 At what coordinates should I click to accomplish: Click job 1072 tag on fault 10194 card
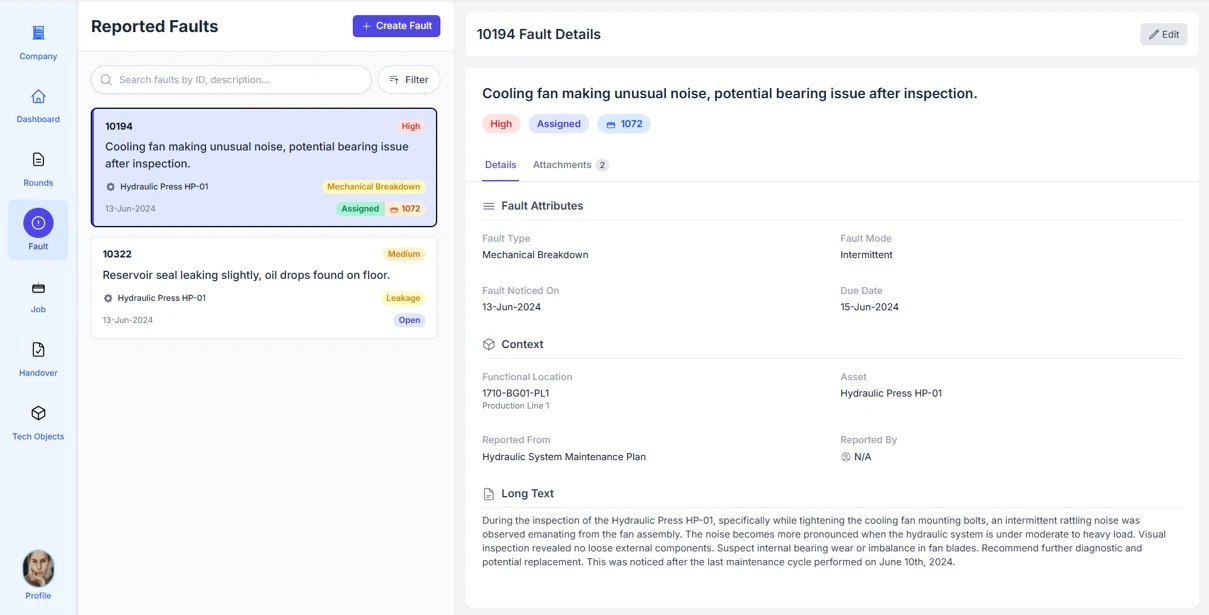click(406, 209)
